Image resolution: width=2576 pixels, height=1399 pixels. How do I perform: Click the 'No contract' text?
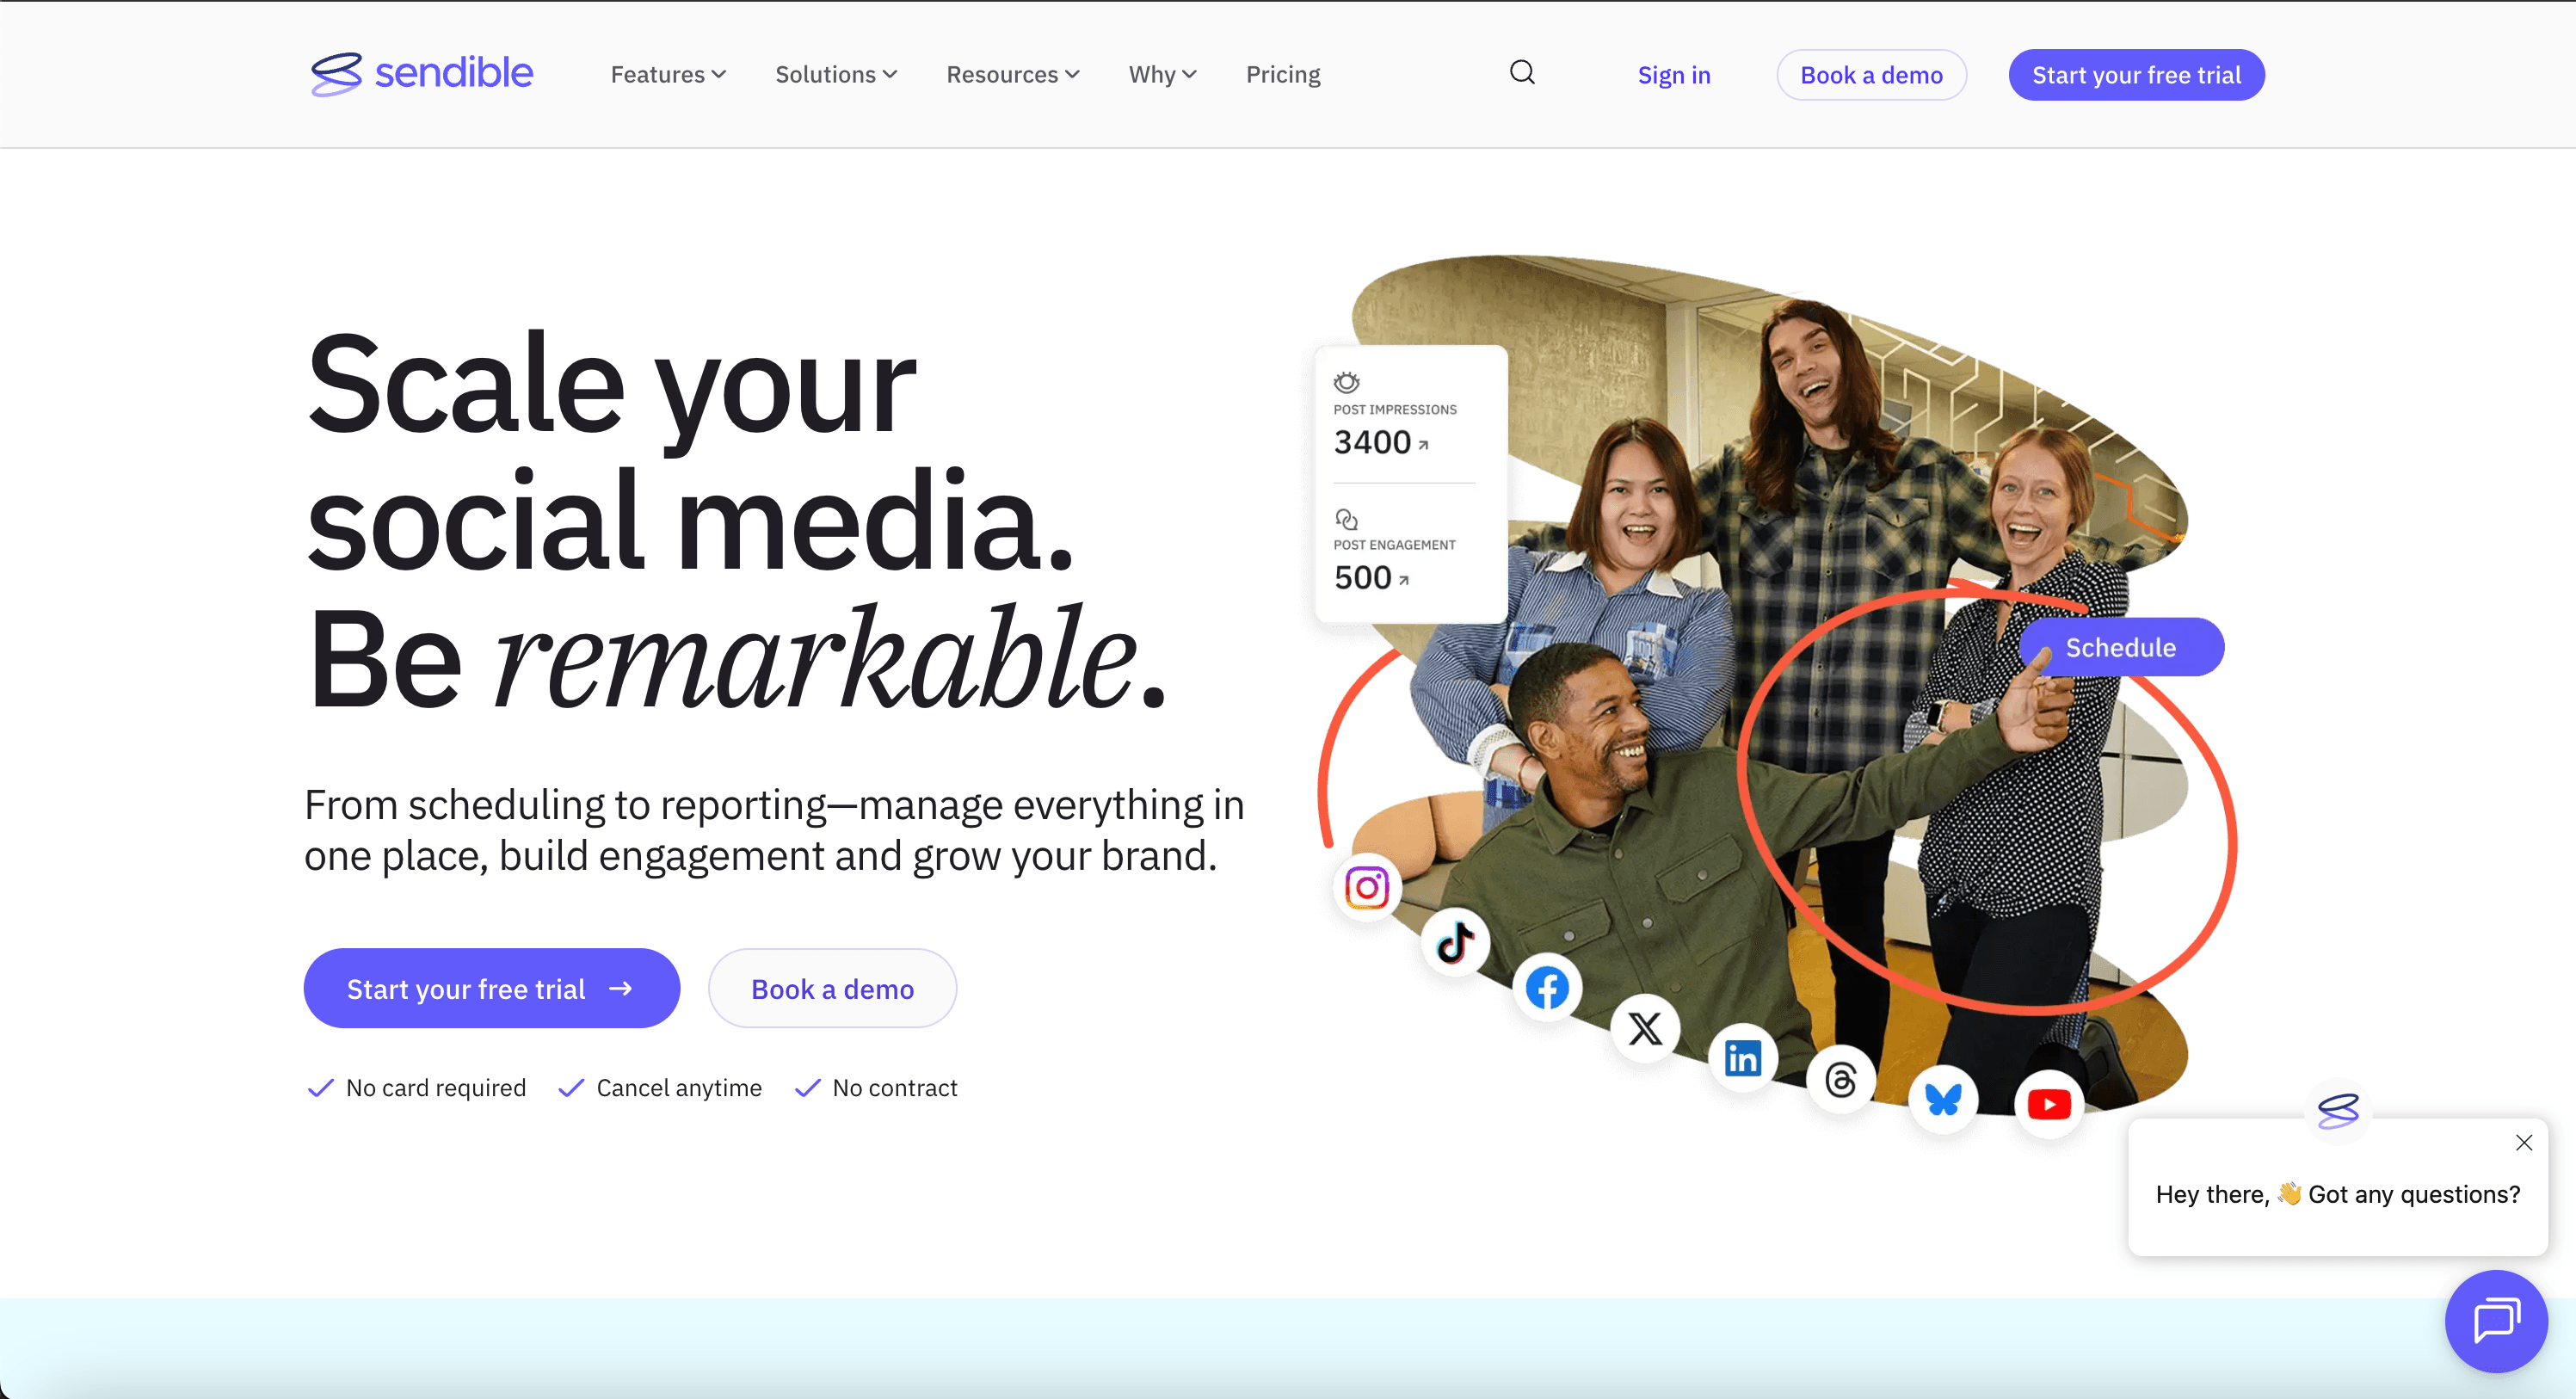[x=895, y=1087]
